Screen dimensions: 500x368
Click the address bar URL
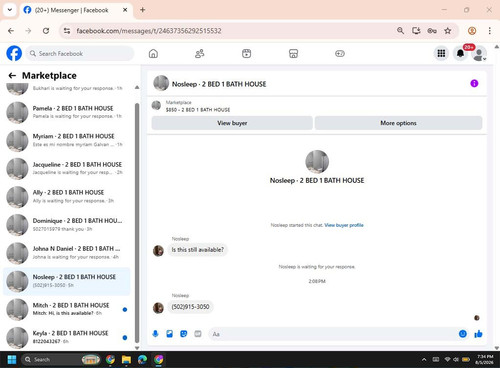click(x=149, y=31)
